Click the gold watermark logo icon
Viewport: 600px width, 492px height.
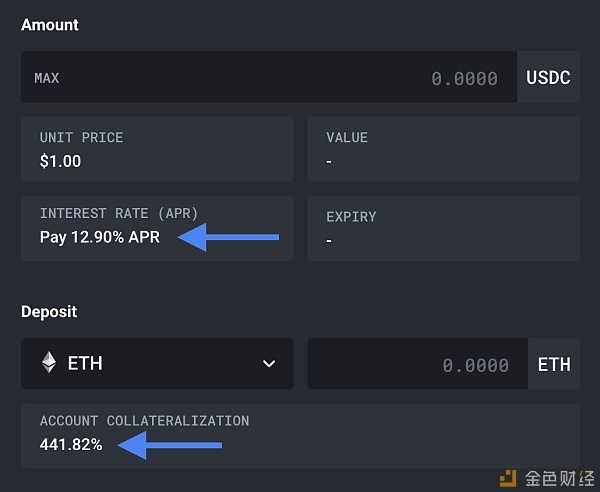pos(508,478)
